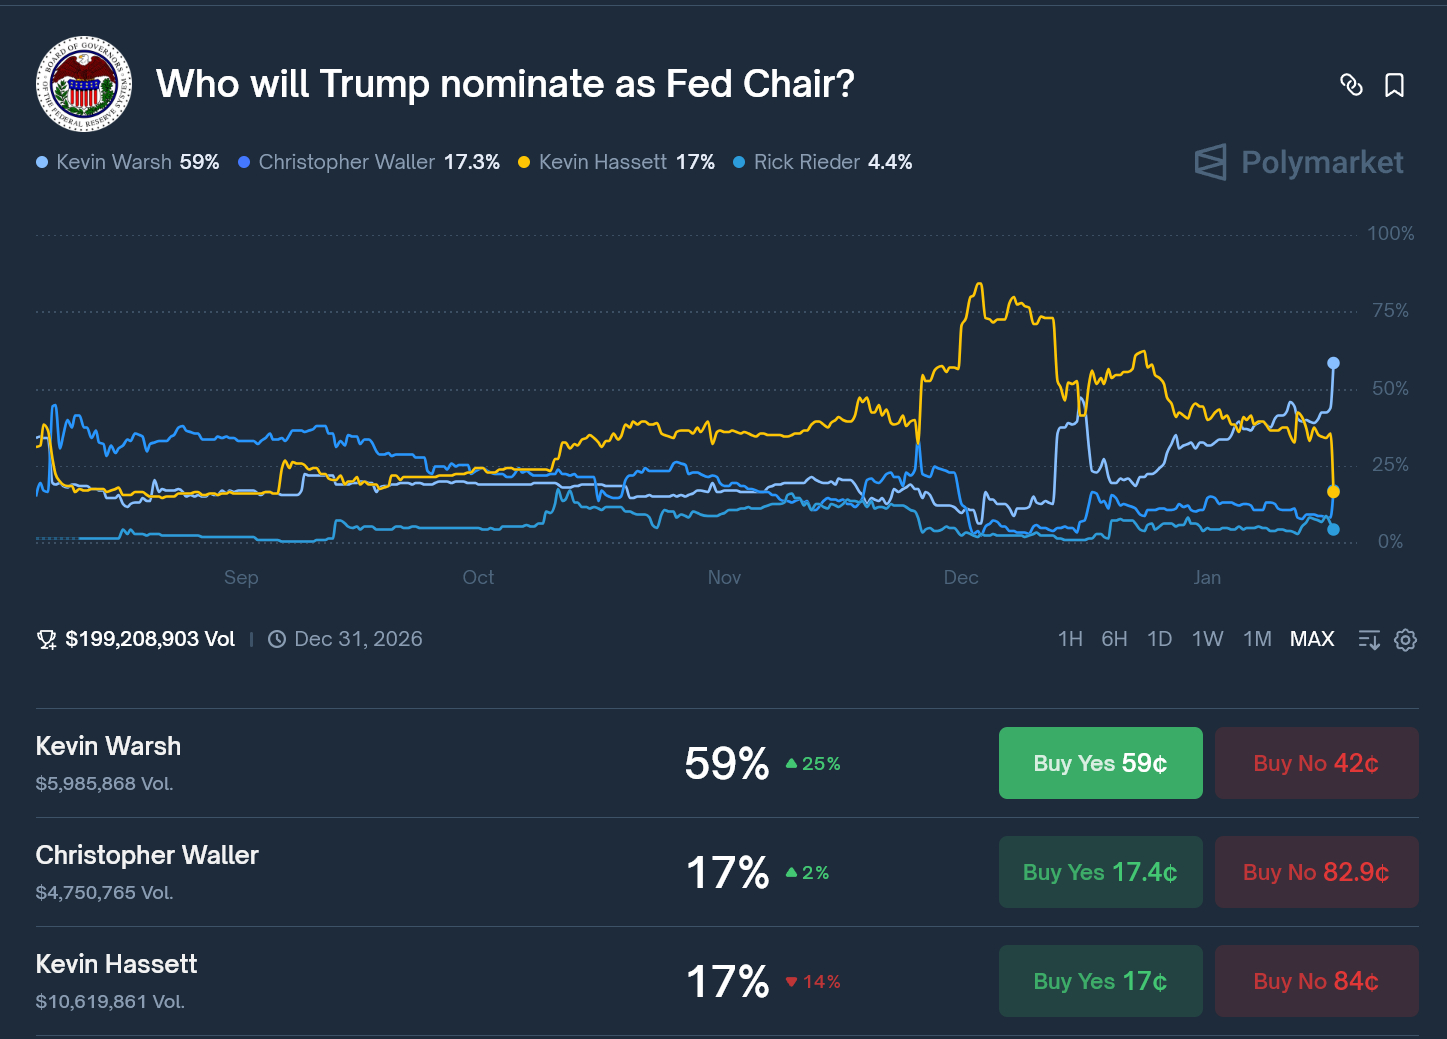
Task: Select the 1H time range
Action: [x=1070, y=638]
